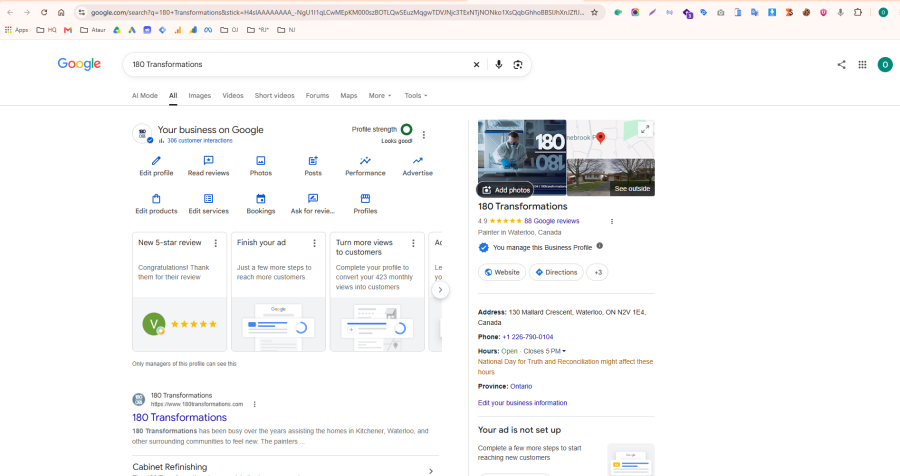This screenshot has width=900, height=476.
Task: Open the Posts icon
Action: coord(313,161)
